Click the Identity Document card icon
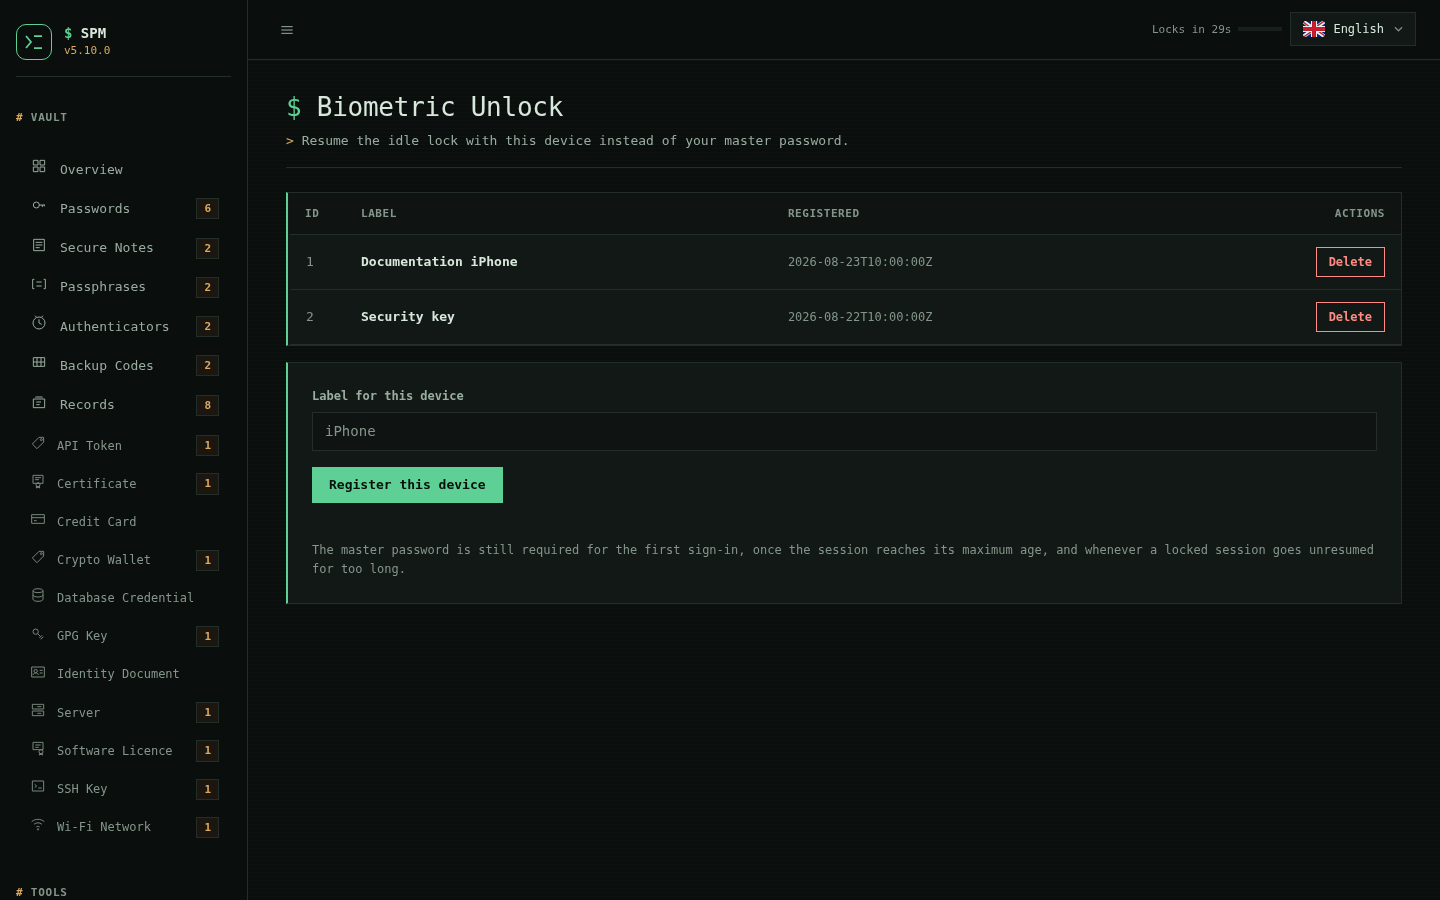 38,672
